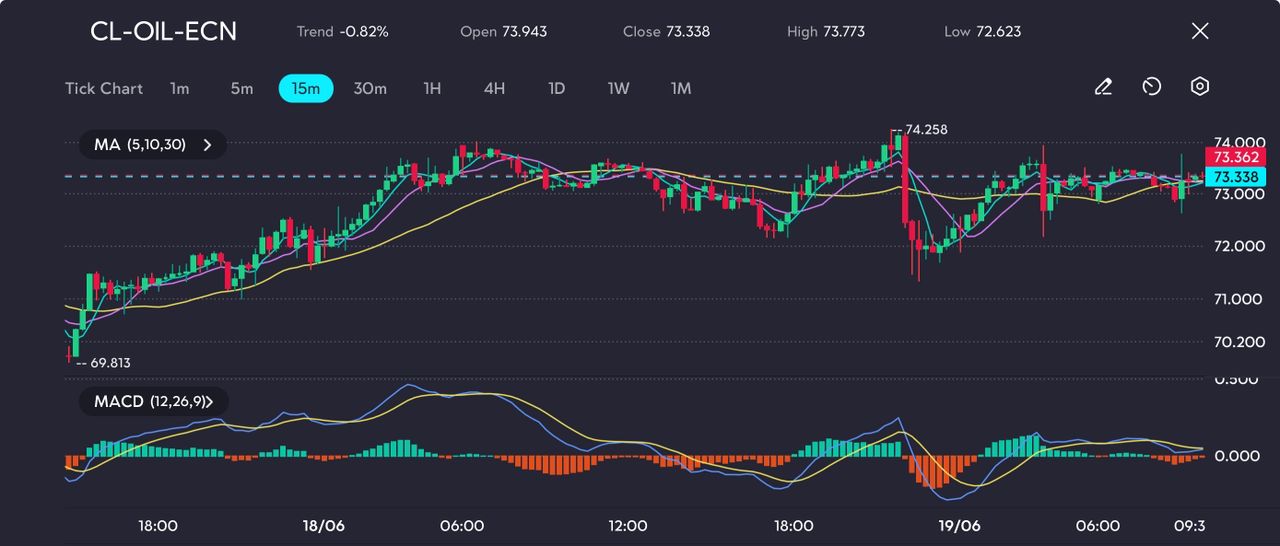
Task: Expand the MACD (12,26,9) settings
Action: (x=153, y=401)
